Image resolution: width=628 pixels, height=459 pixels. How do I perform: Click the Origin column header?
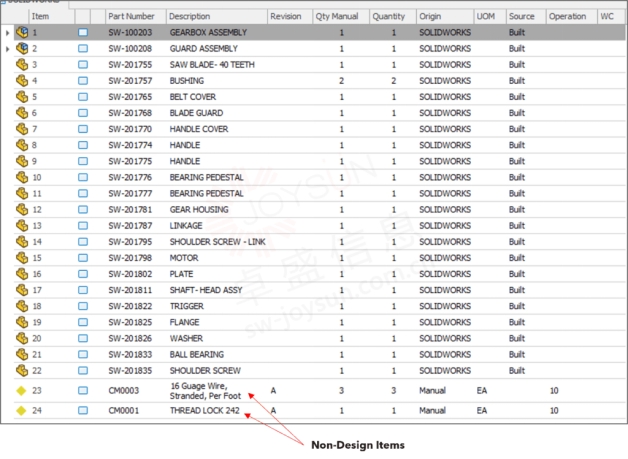coord(445,16)
